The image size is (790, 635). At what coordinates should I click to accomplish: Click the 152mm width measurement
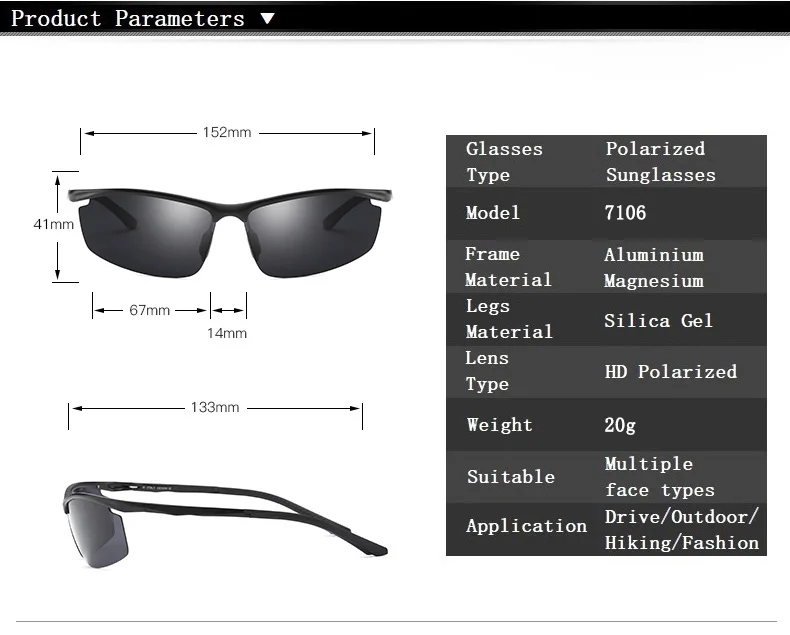[227, 133]
